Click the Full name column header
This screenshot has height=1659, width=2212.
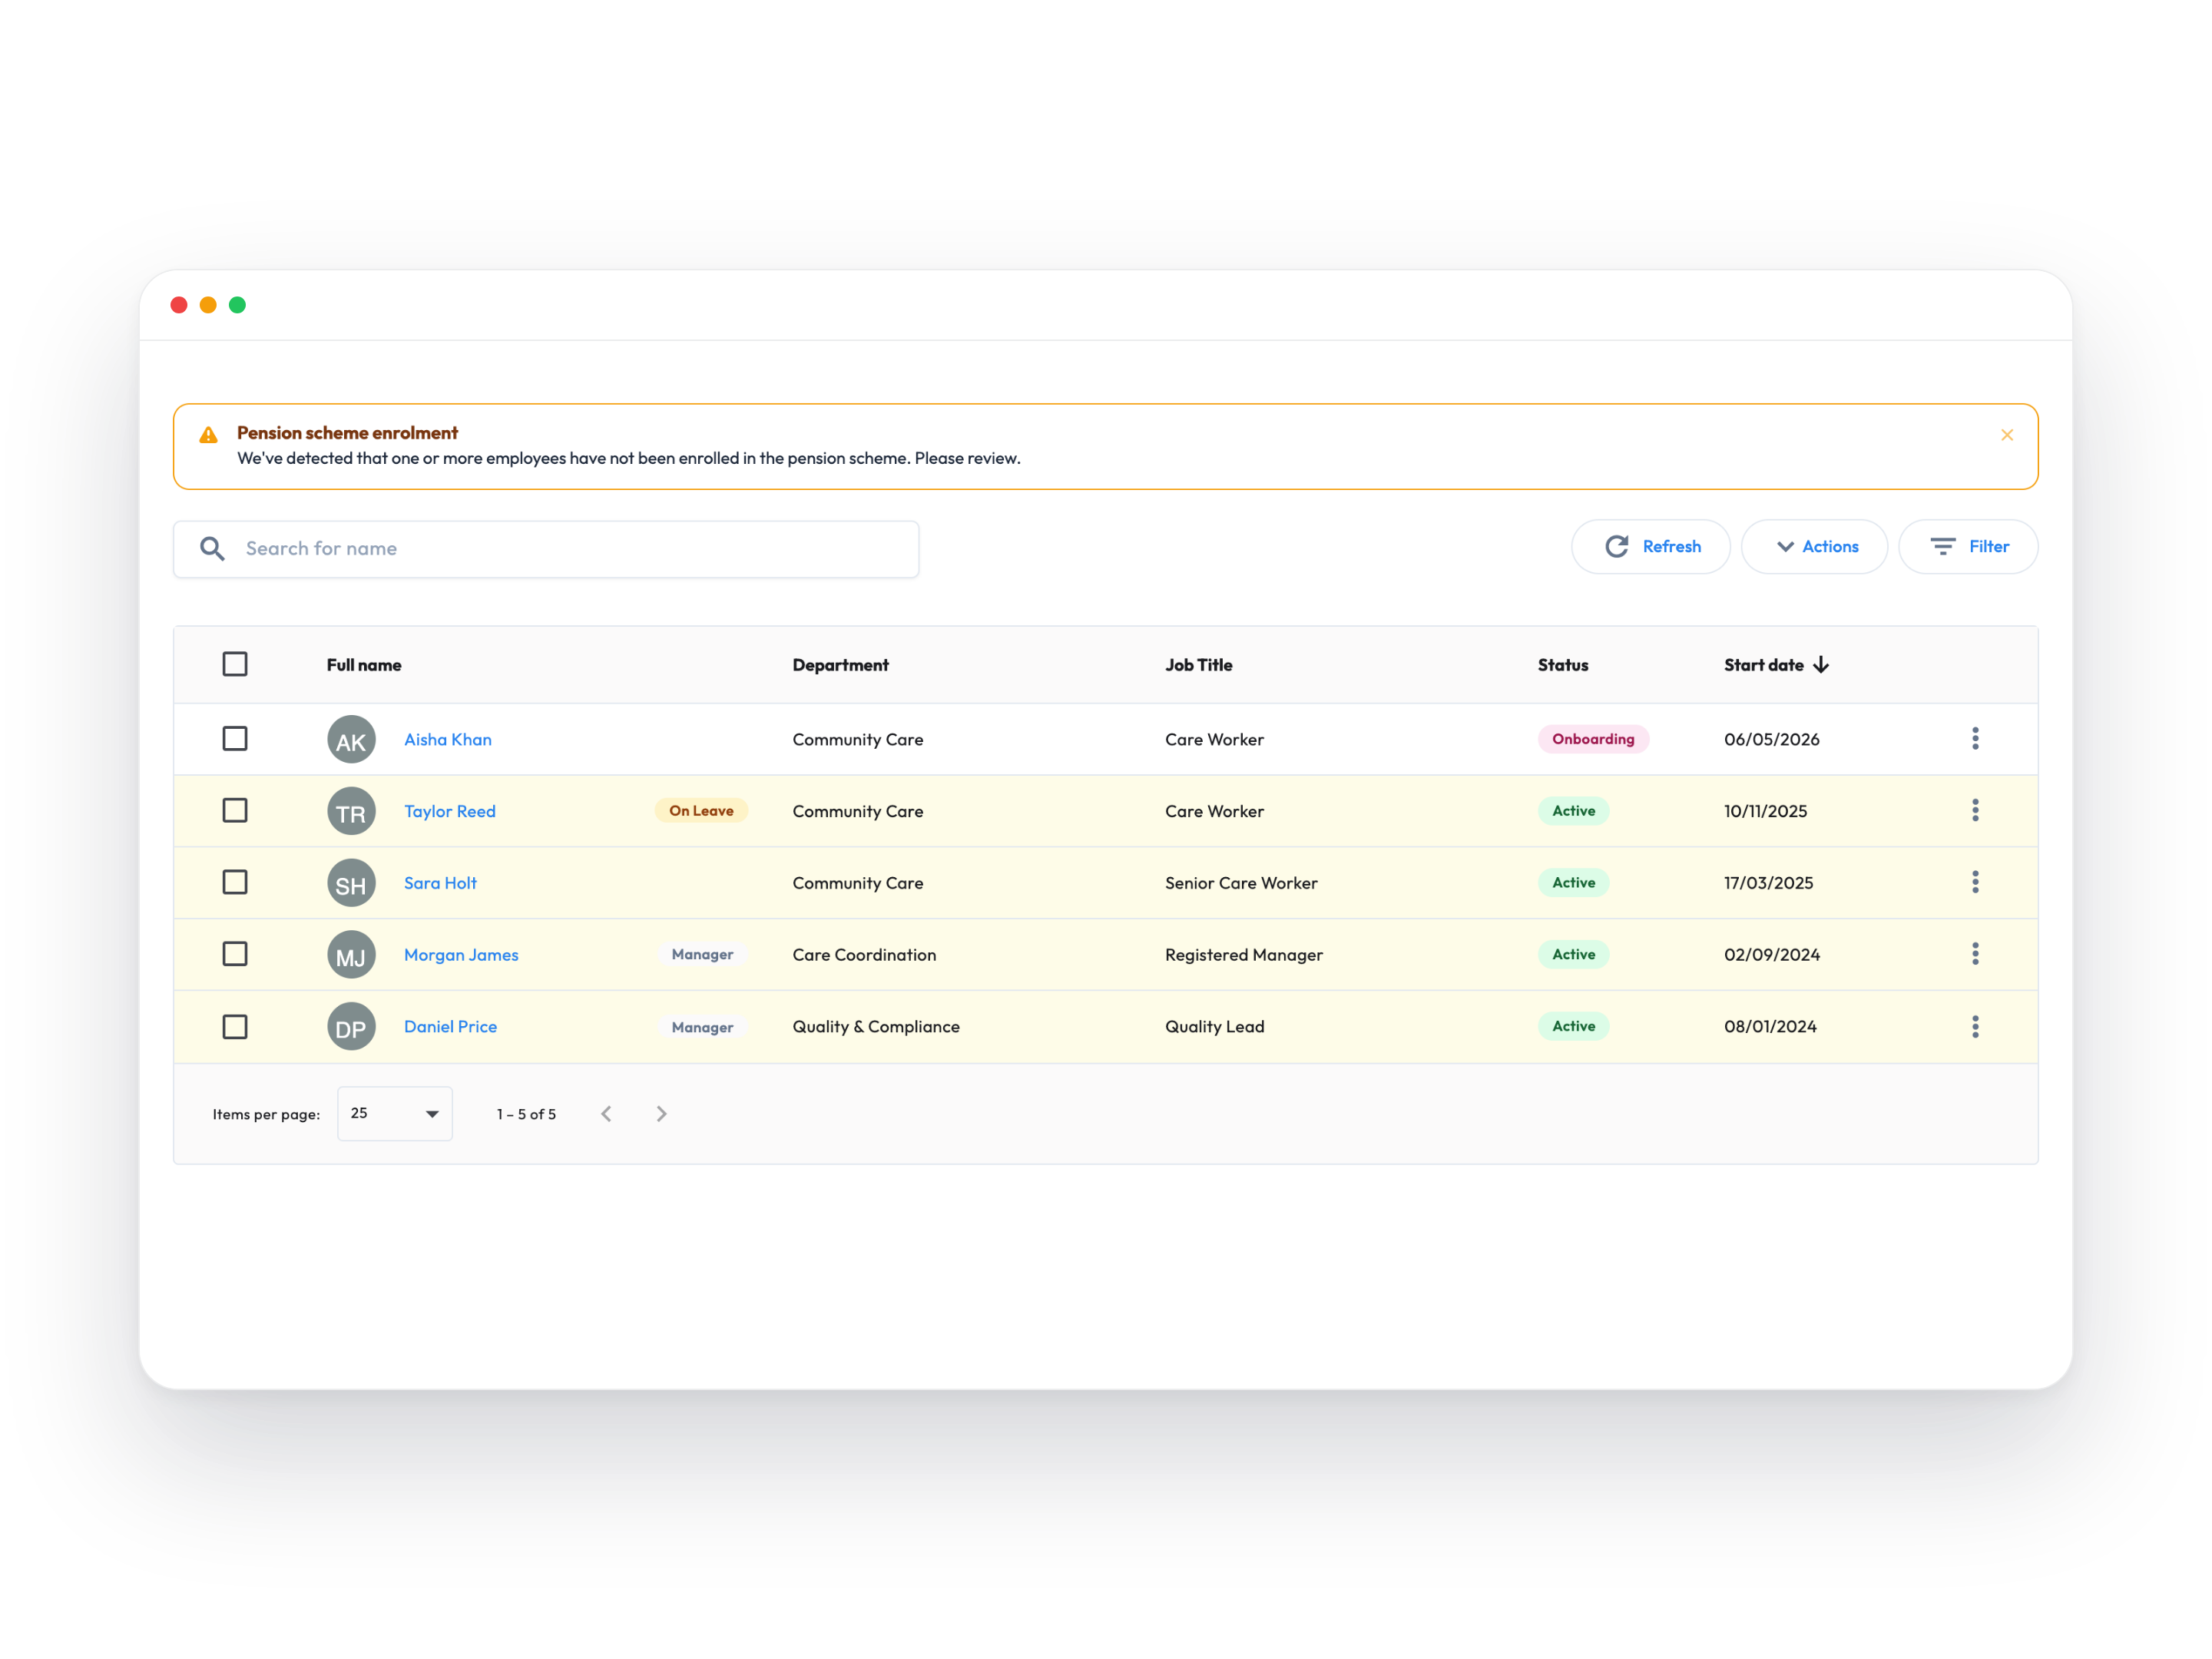[x=364, y=665]
